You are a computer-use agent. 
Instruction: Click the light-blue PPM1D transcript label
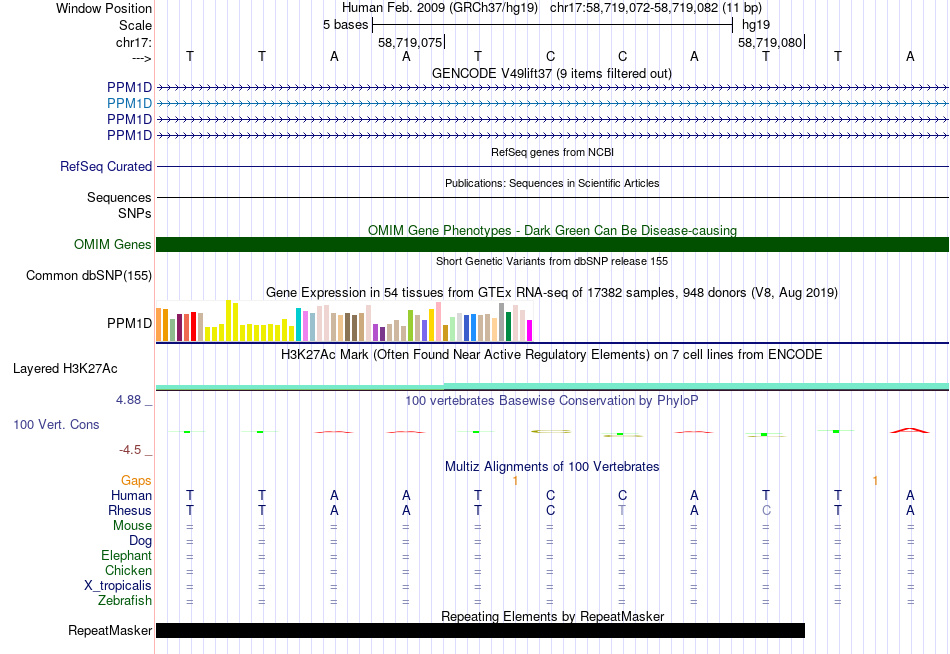tap(129, 103)
